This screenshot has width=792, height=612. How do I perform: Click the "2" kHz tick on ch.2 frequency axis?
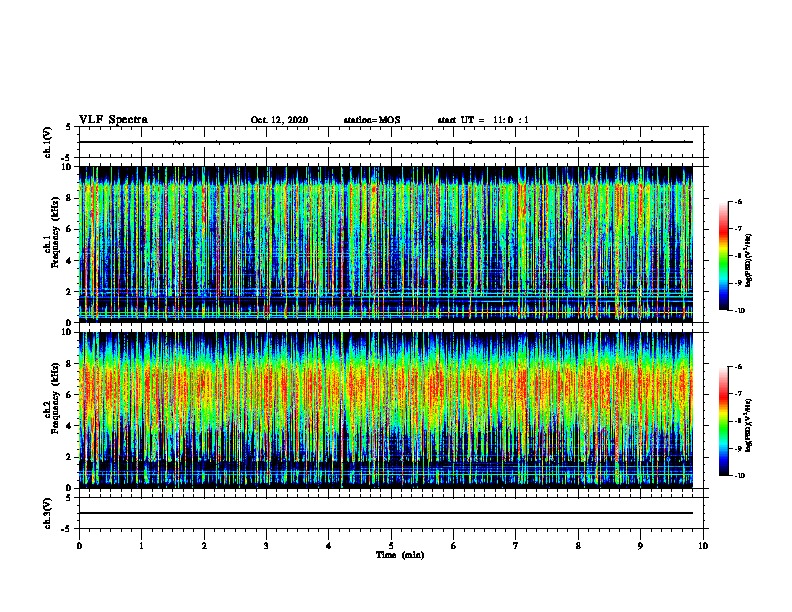(69, 457)
